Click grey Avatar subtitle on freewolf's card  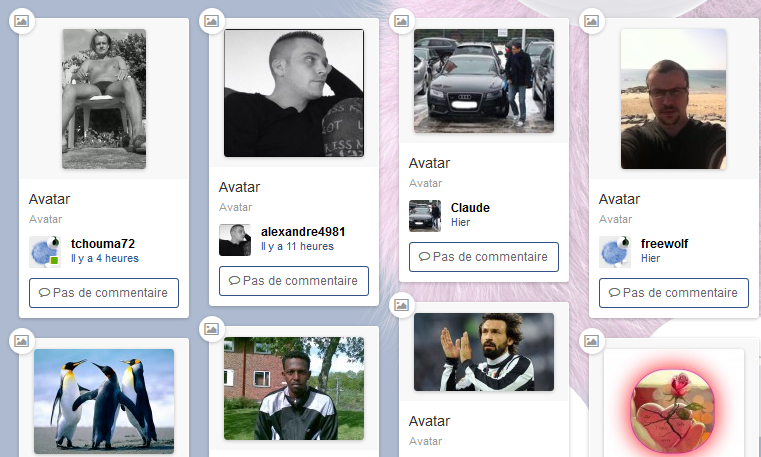[615, 219]
